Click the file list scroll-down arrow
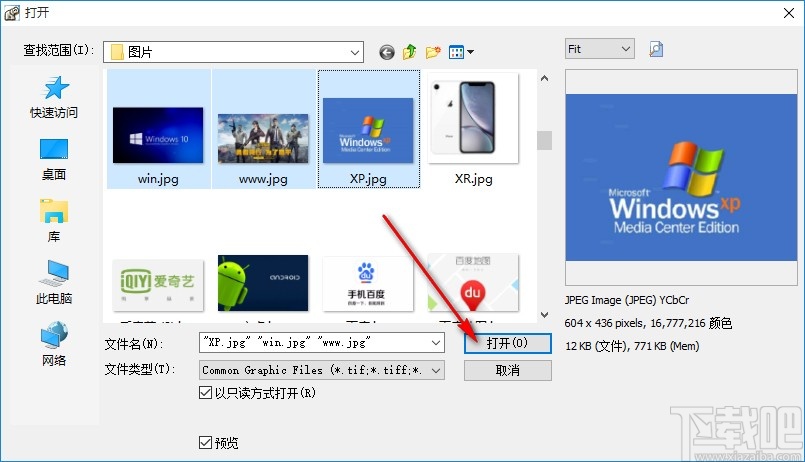 click(x=544, y=315)
